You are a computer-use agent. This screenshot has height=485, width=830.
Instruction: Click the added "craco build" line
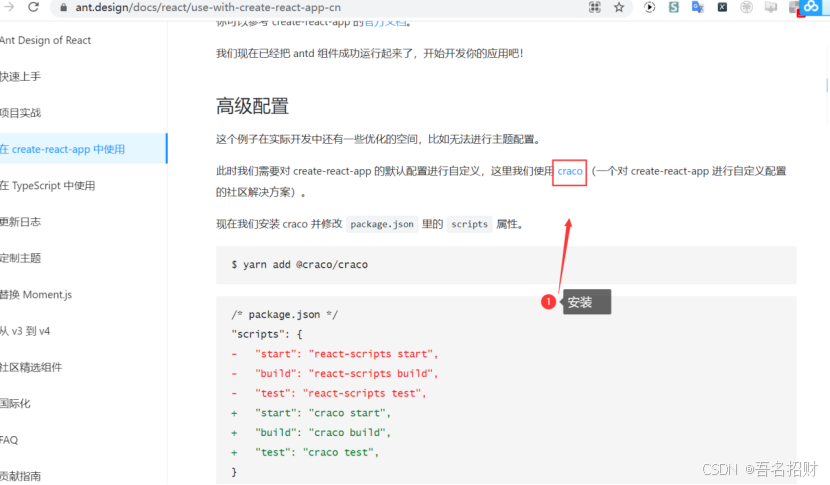311,433
